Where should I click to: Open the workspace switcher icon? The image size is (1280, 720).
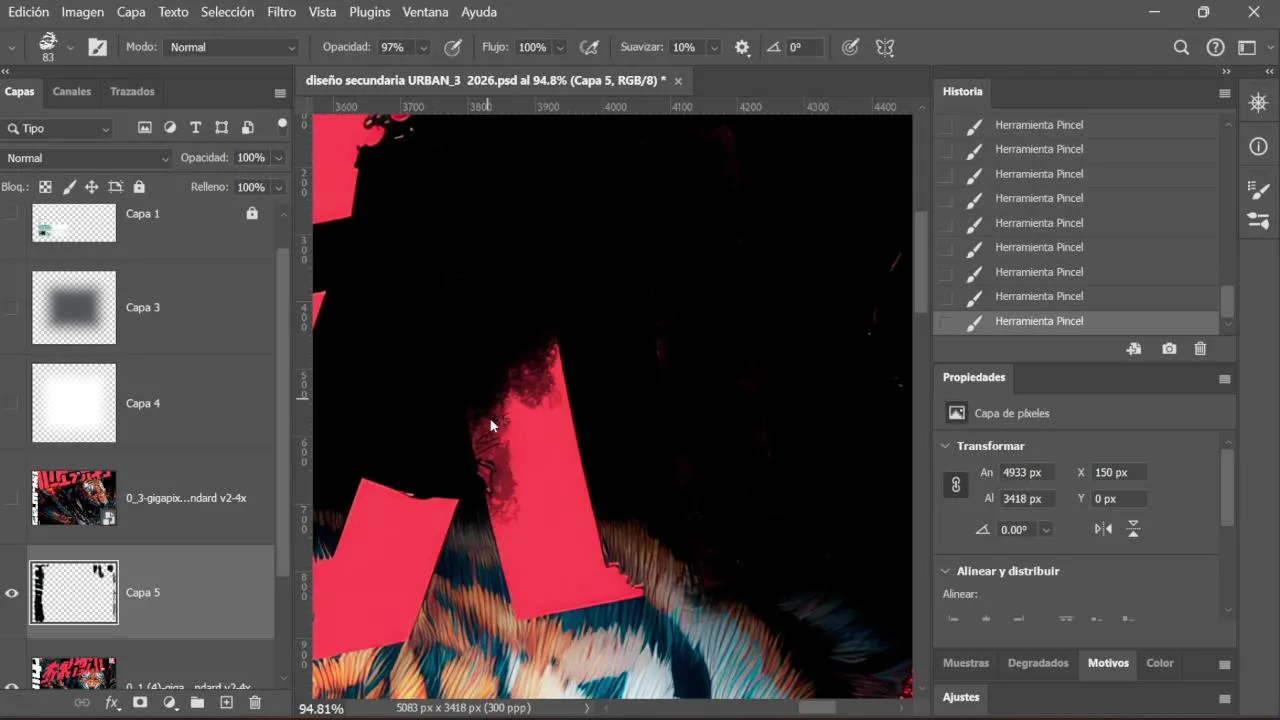[x=1246, y=47]
